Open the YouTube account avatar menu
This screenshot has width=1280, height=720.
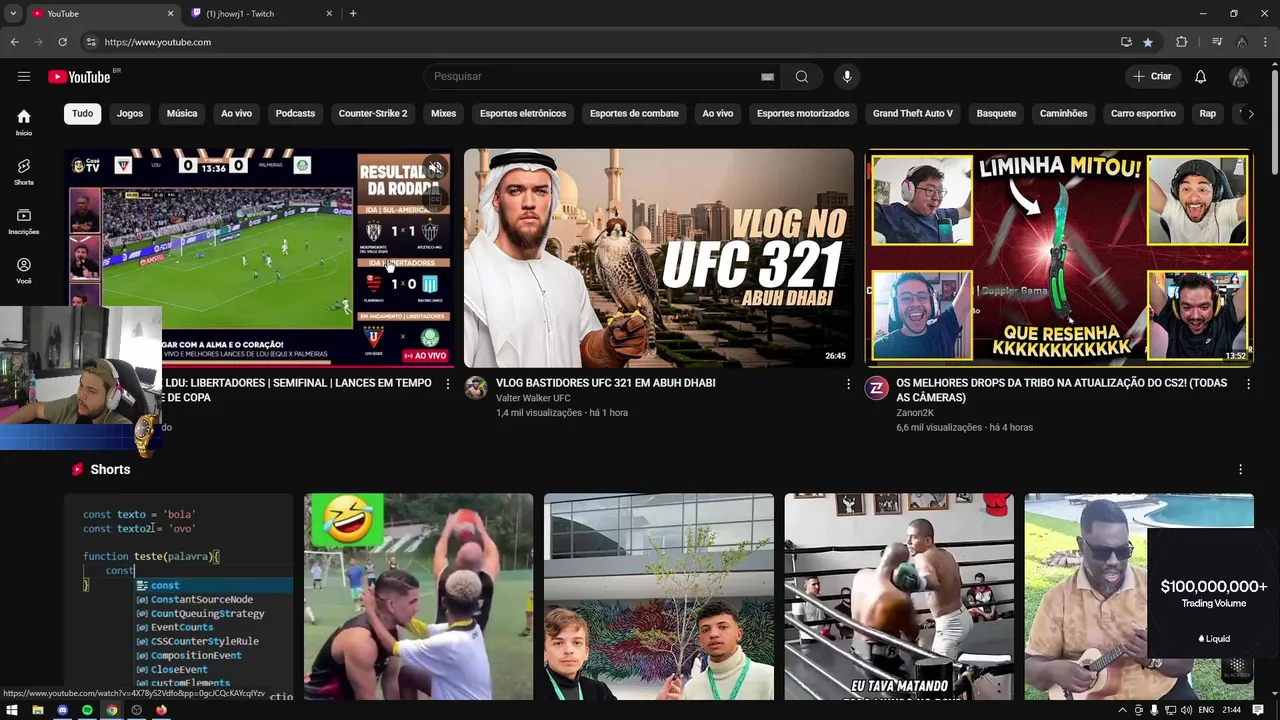pyautogui.click(x=1239, y=77)
